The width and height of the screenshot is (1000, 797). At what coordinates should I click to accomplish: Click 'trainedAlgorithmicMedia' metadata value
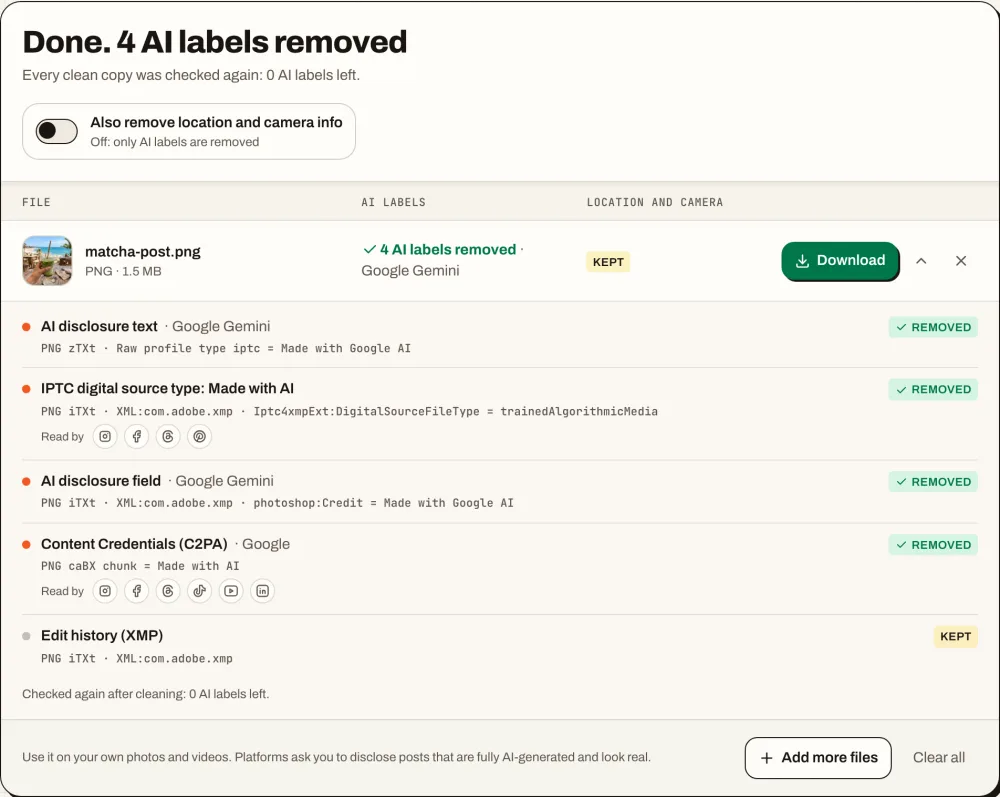[578, 411]
